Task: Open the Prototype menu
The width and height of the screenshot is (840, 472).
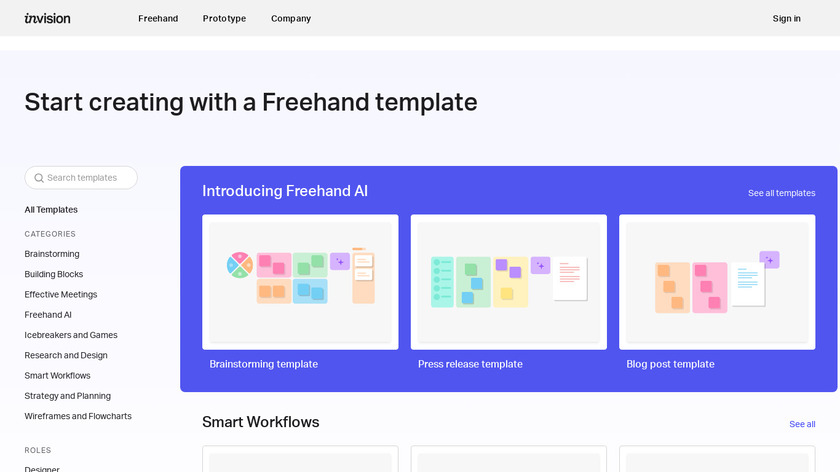Action: [x=224, y=18]
